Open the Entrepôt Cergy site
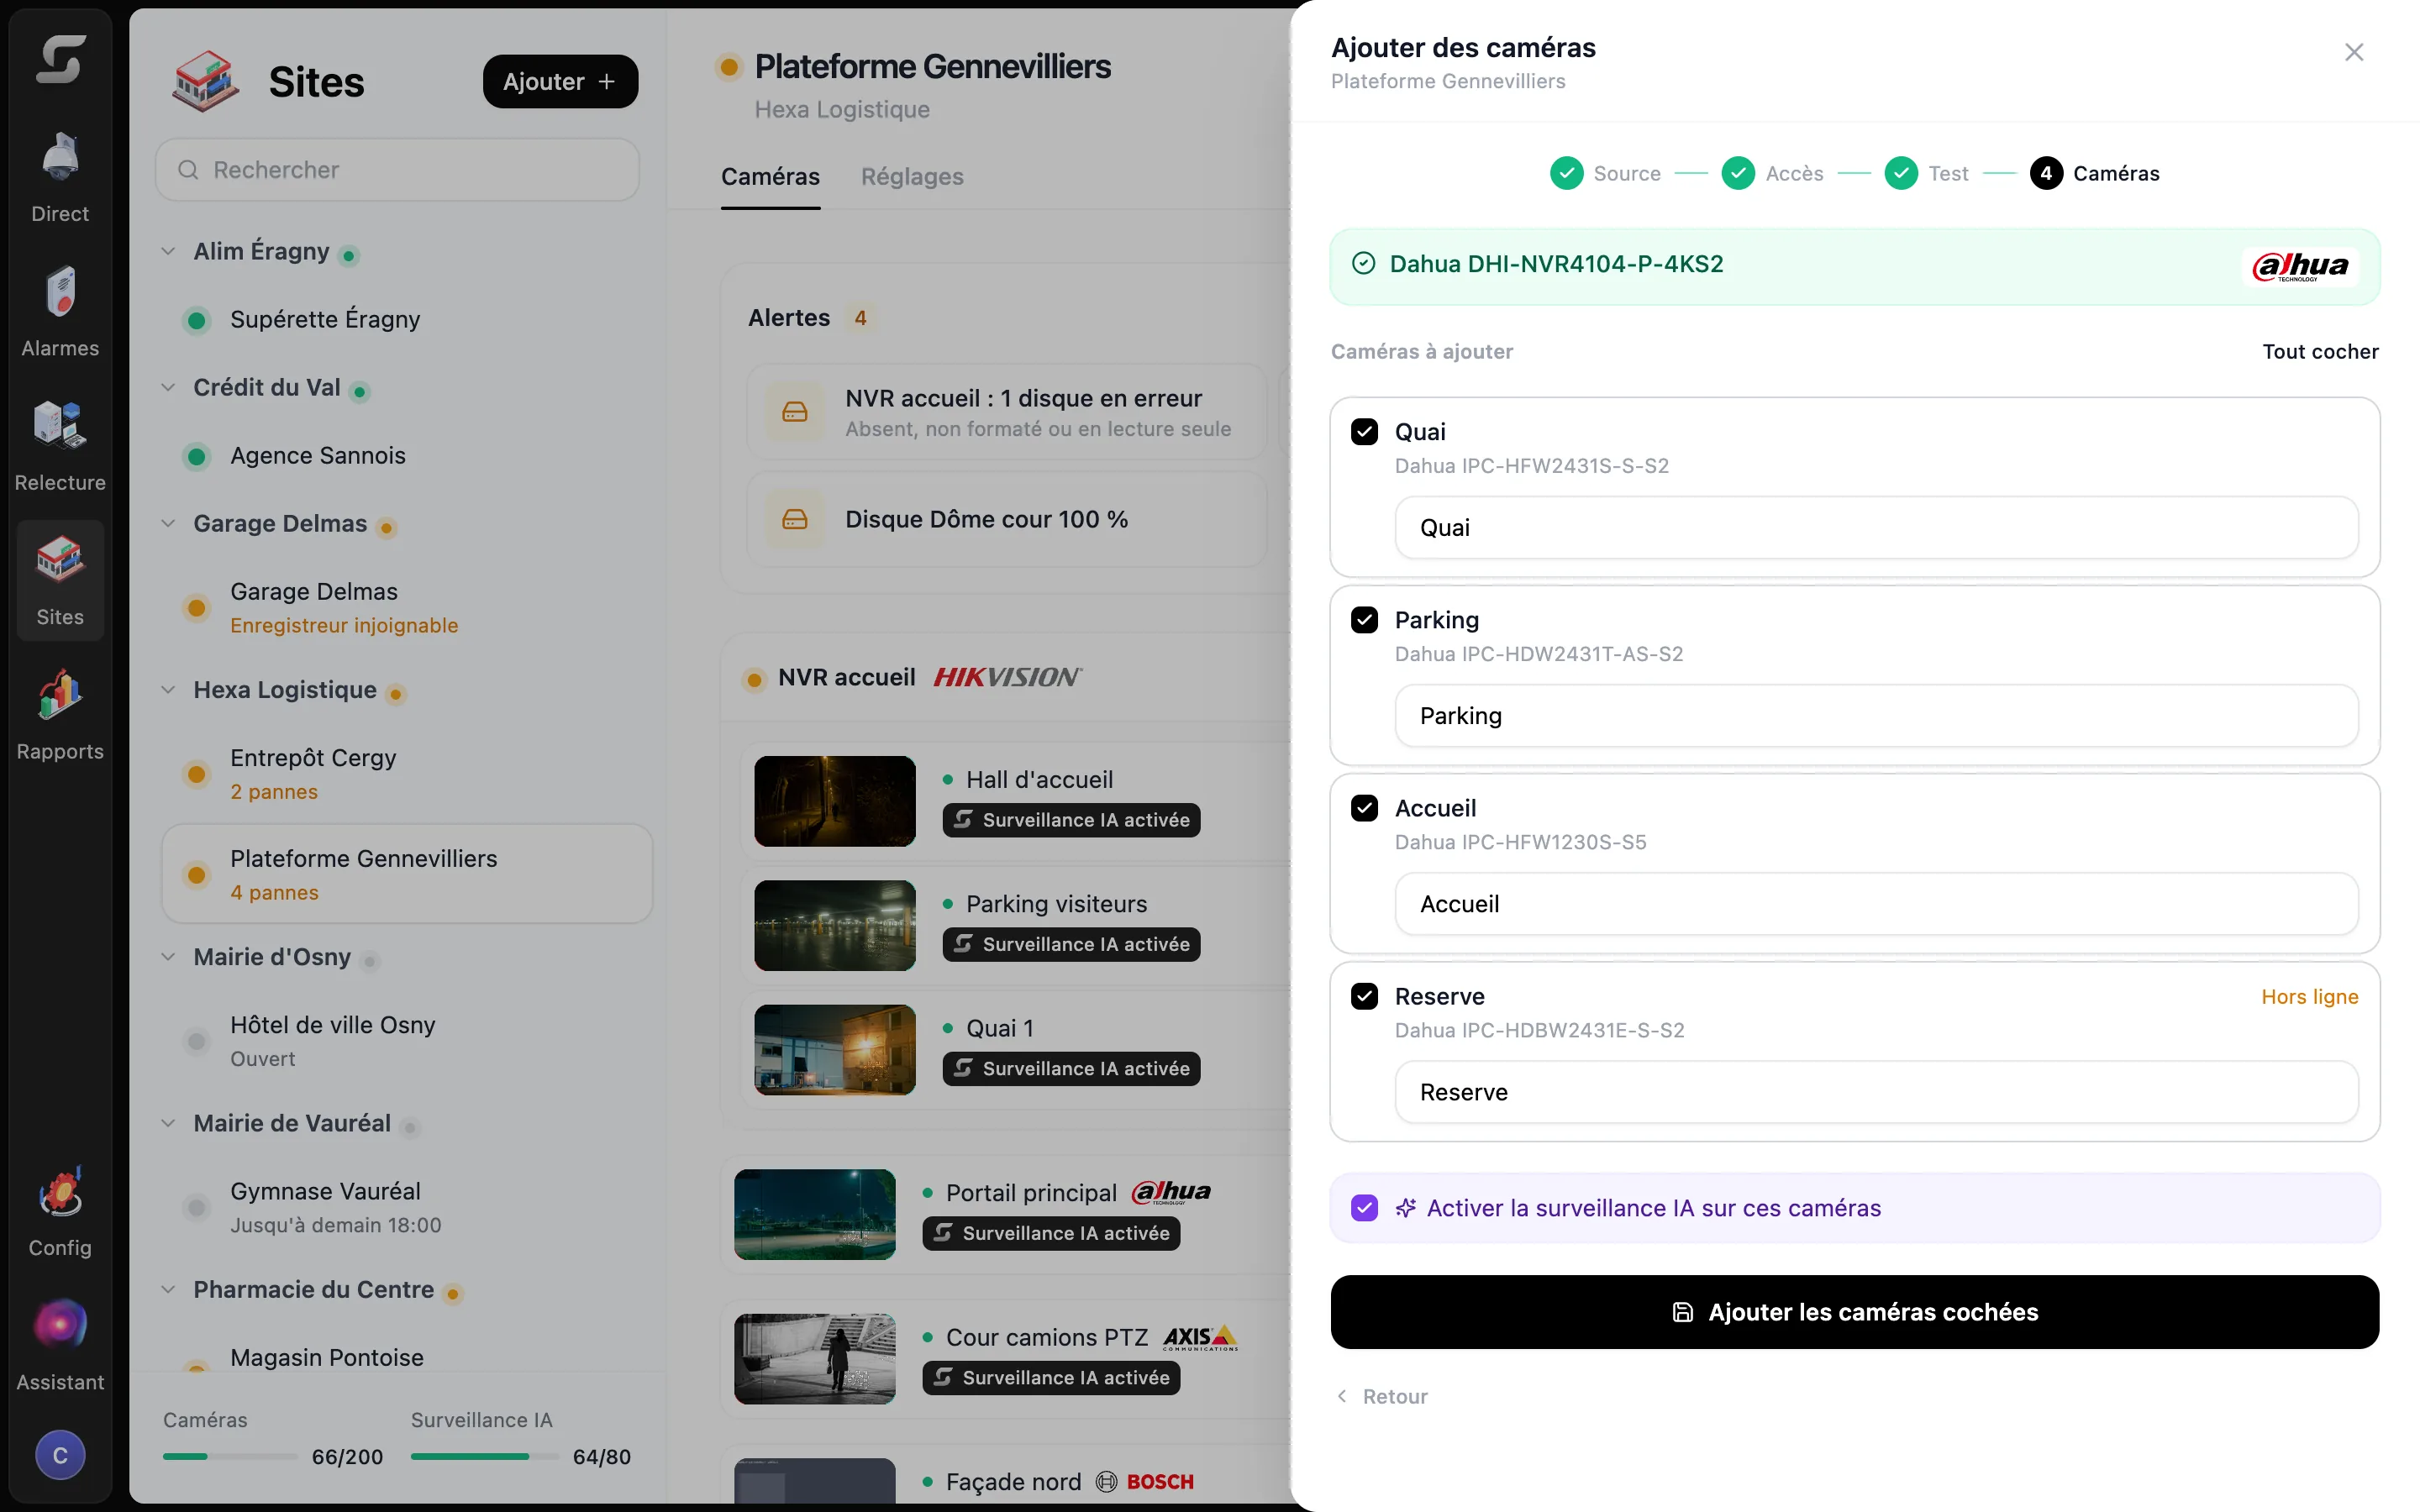The width and height of the screenshot is (2420, 1512). (x=407, y=774)
